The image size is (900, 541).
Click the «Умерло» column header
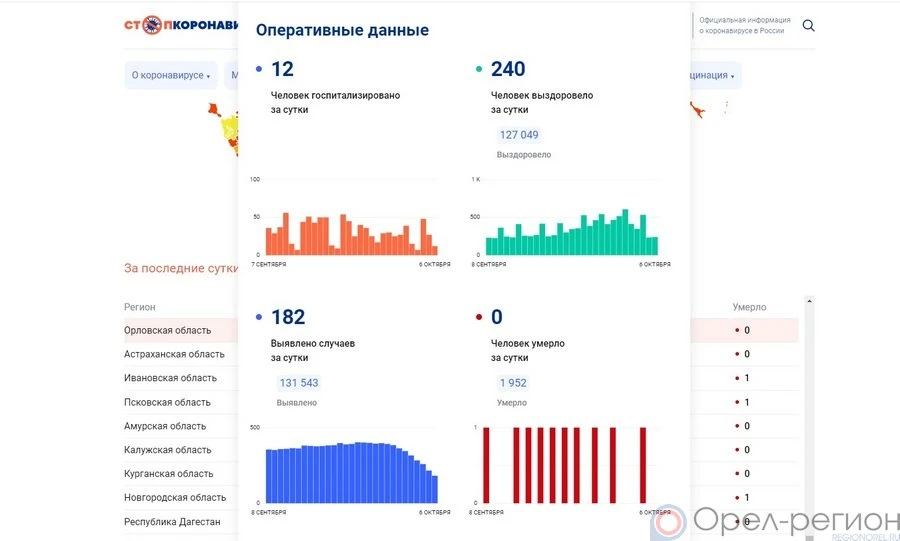pyautogui.click(x=749, y=307)
